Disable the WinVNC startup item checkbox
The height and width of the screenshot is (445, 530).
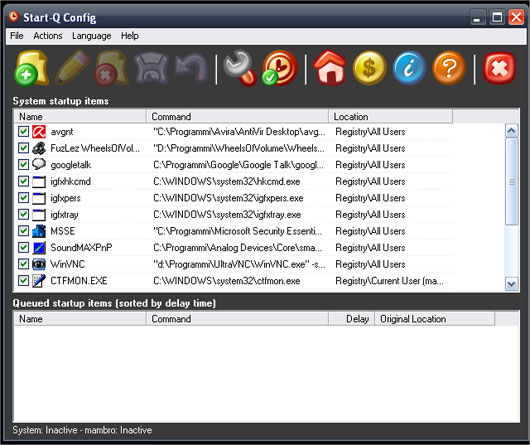(x=23, y=264)
